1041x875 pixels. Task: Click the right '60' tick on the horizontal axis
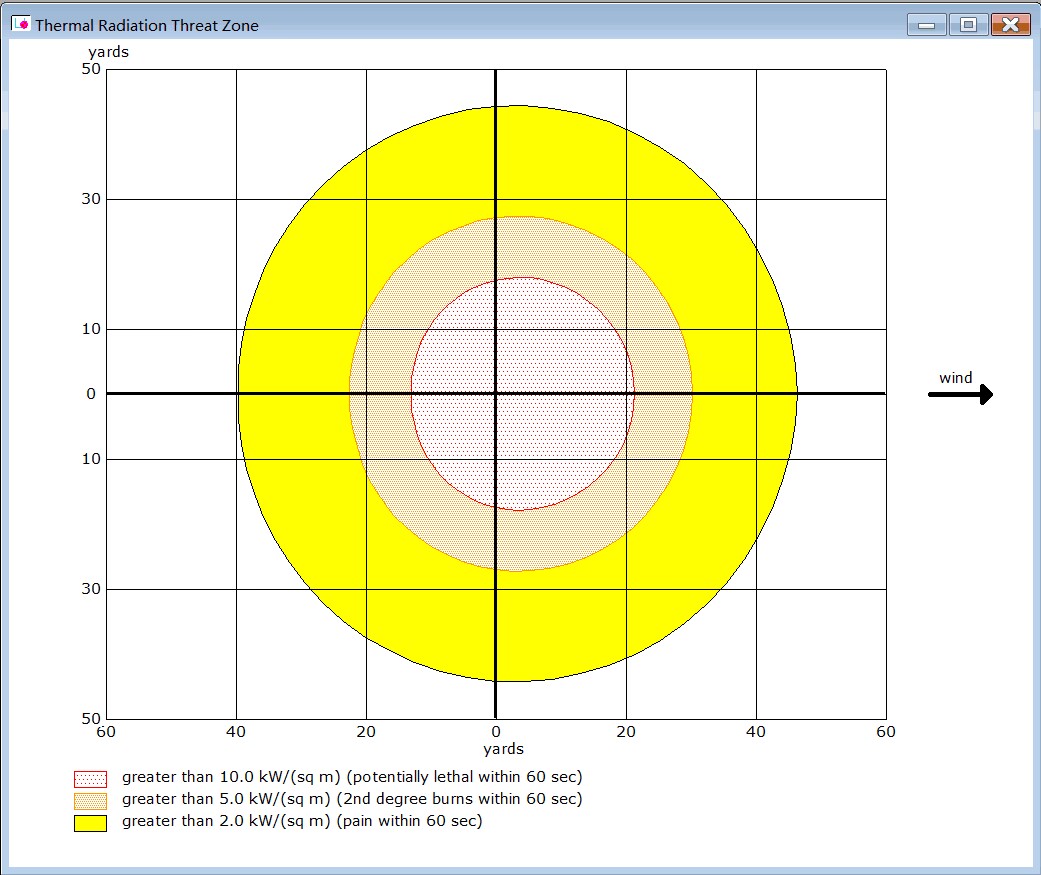886,732
